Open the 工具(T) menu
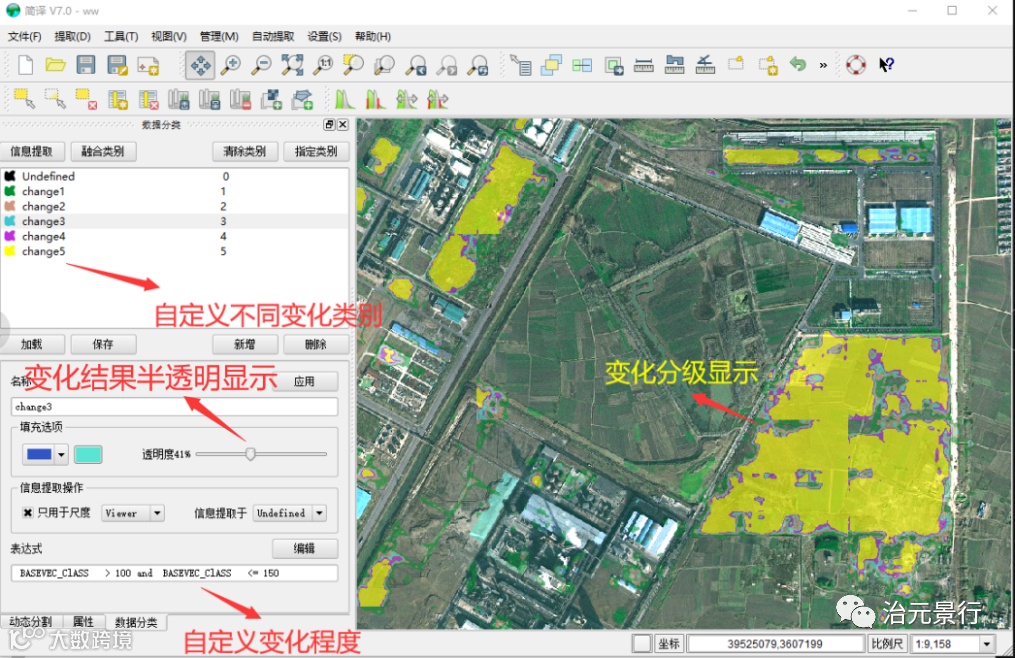The height and width of the screenshot is (658, 1015). [121, 36]
